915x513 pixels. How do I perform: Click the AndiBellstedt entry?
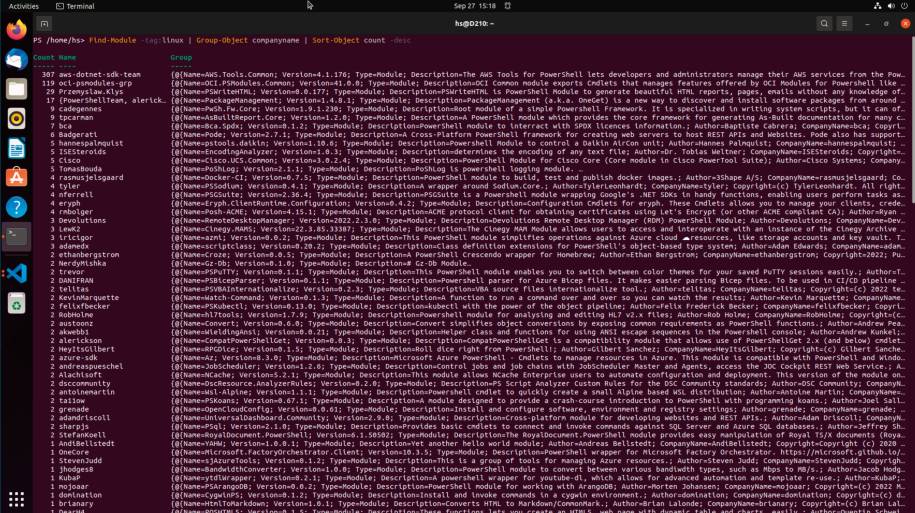click(86, 444)
